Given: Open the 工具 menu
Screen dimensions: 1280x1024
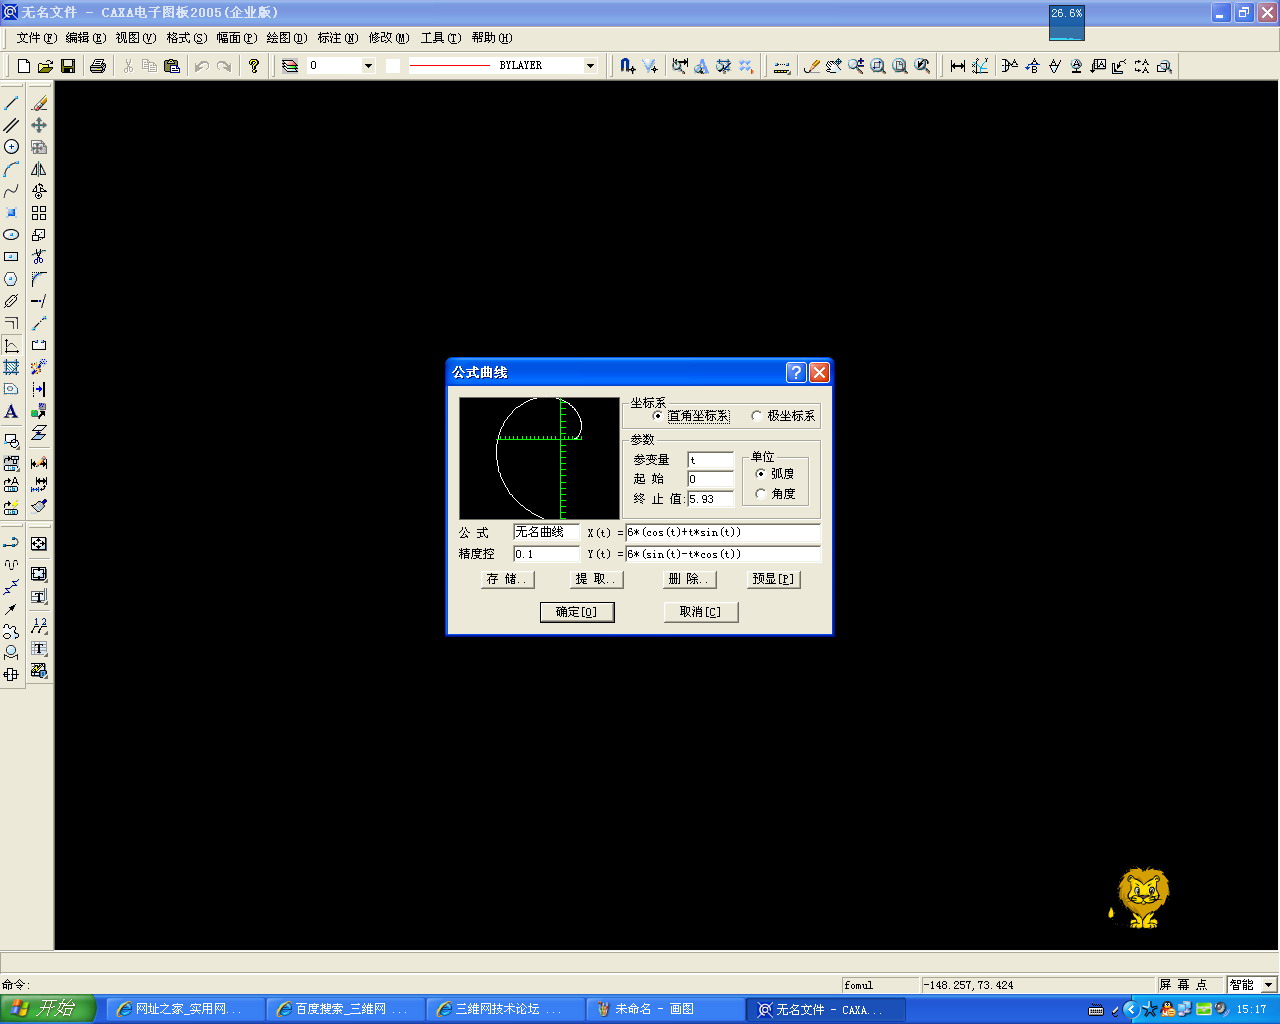Looking at the screenshot, I should coord(441,38).
